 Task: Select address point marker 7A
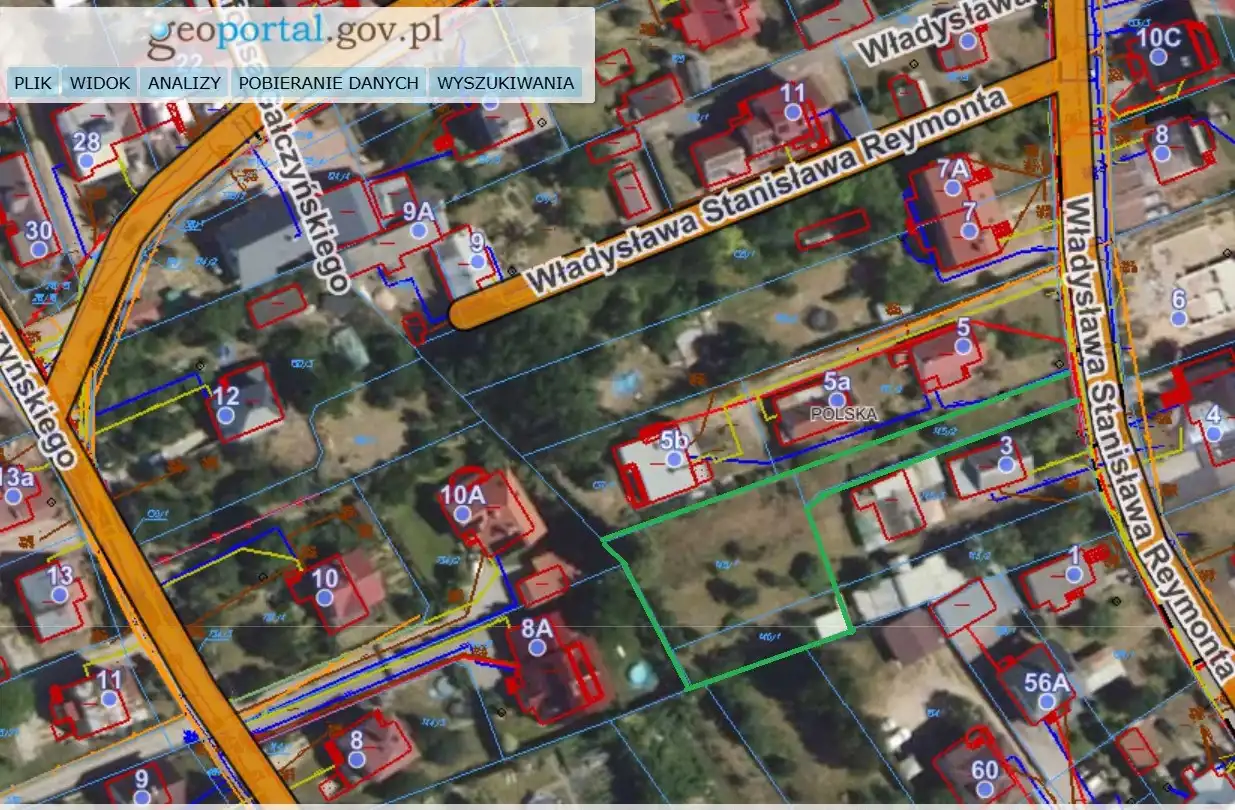(x=953, y=187)
